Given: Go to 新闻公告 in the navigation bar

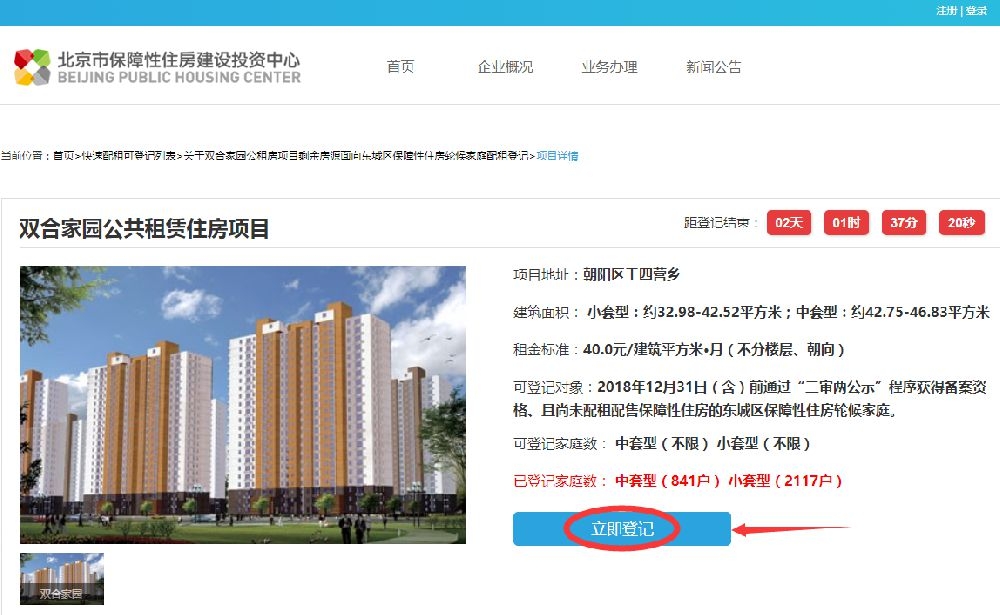Looking at the screenshot, I should coord(713,67).
